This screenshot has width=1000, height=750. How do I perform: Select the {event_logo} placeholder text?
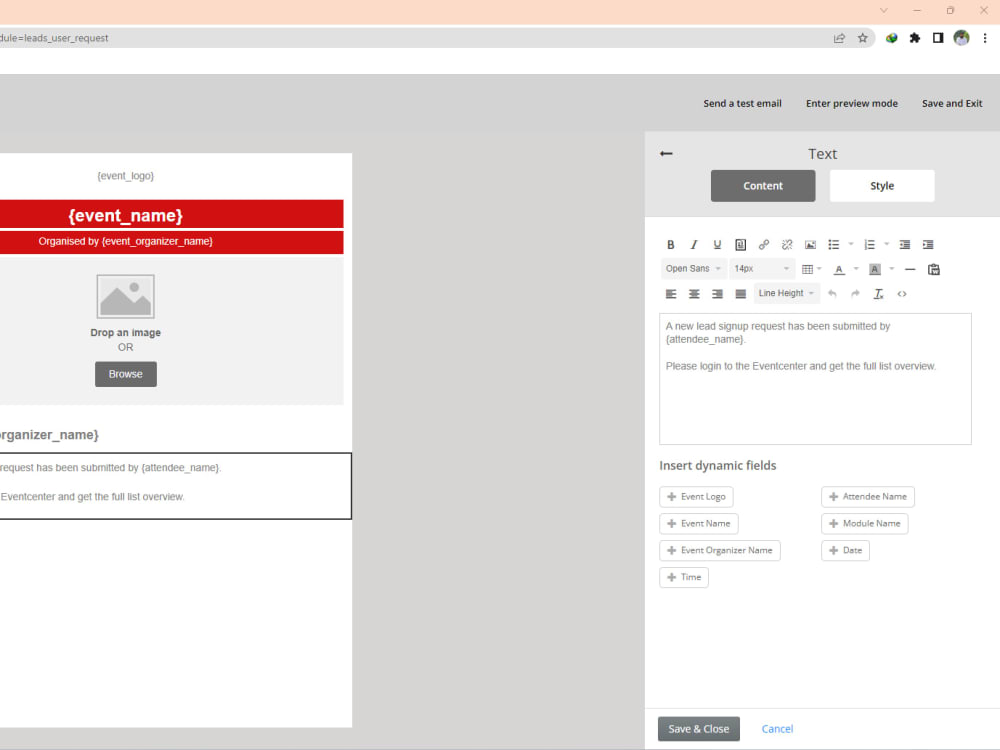click(126, 176)
